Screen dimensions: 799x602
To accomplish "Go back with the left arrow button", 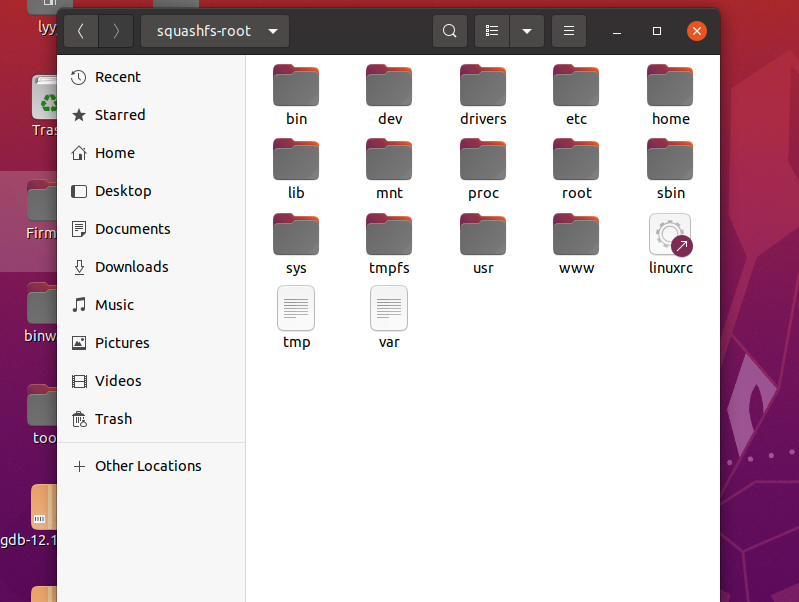I will [x=81, y=31].
